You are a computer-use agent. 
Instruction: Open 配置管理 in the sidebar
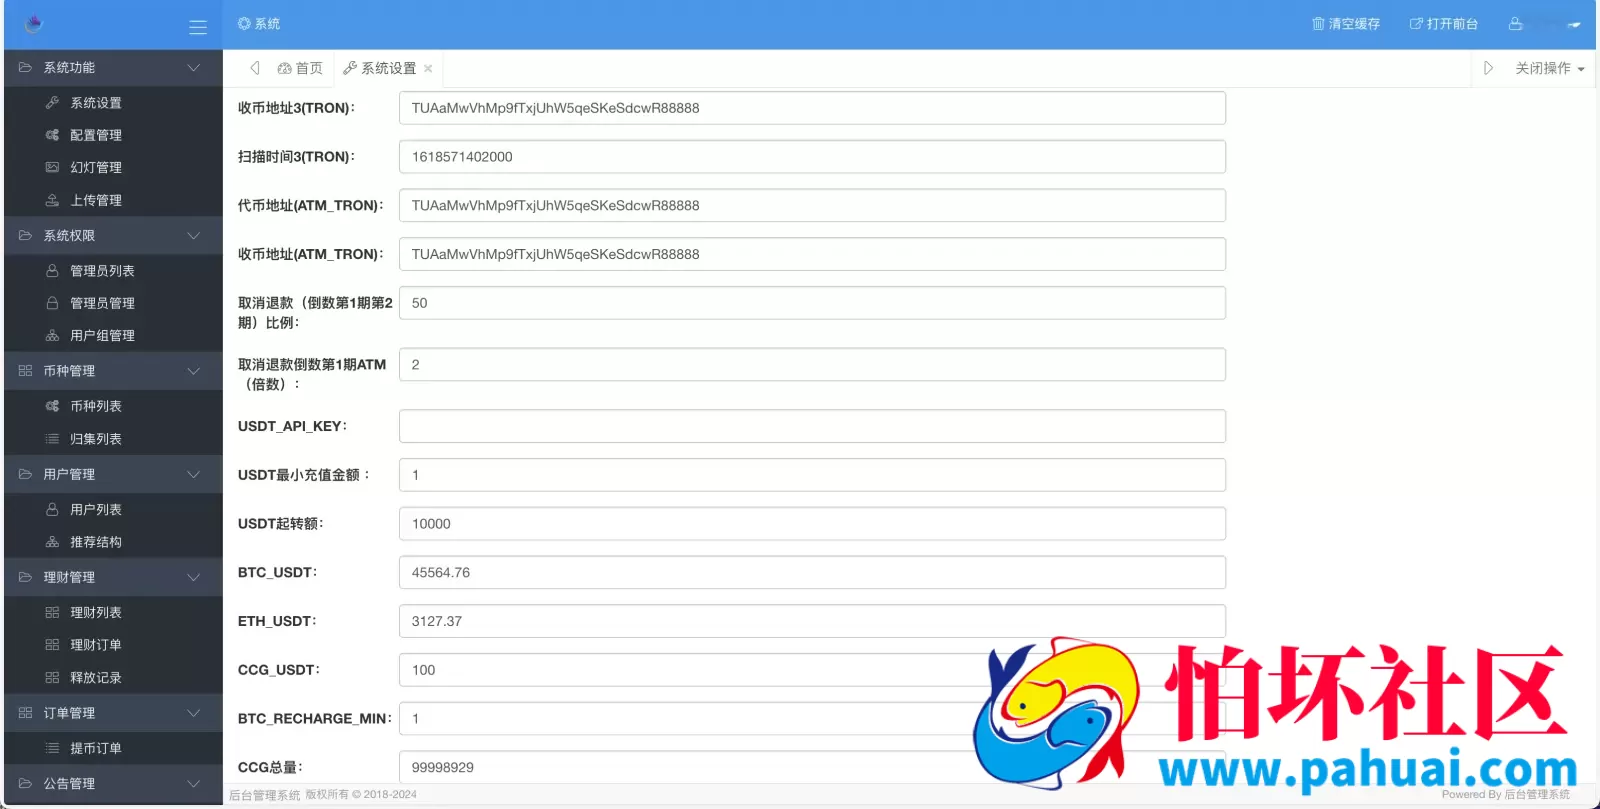[x=96, y=135]
